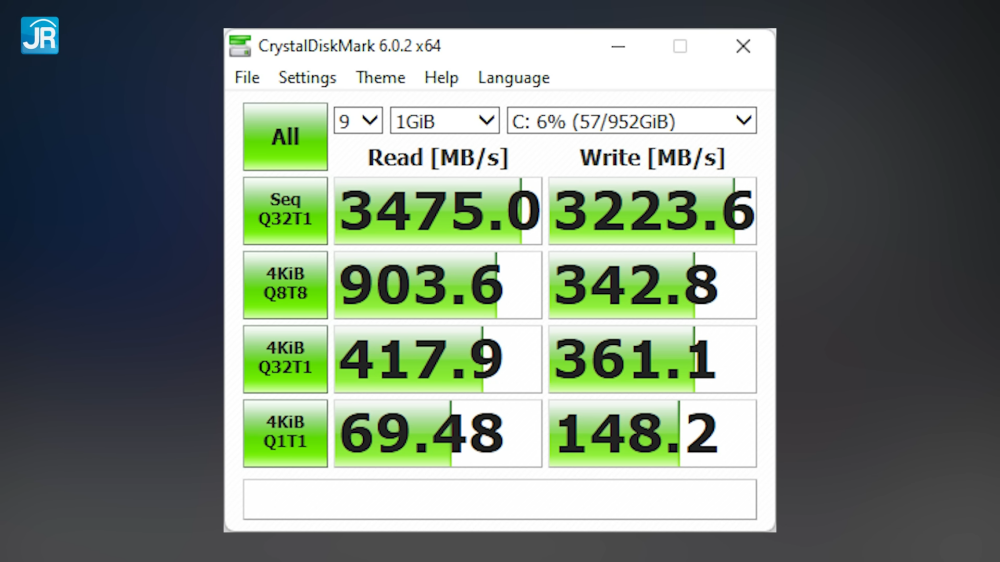Run the 4KiB Q1T1 test
This screenshot has height=562, width=1000.
pyautogui.click(x=285, y=433)
